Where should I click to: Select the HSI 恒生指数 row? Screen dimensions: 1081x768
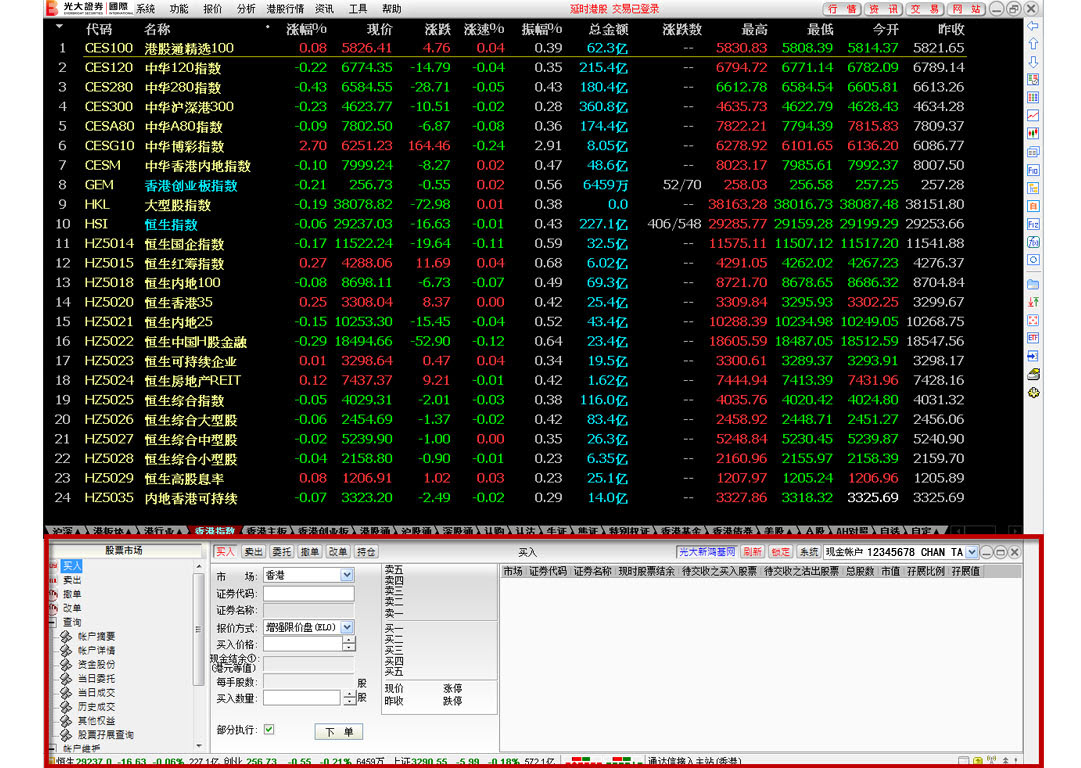(509, 224)
